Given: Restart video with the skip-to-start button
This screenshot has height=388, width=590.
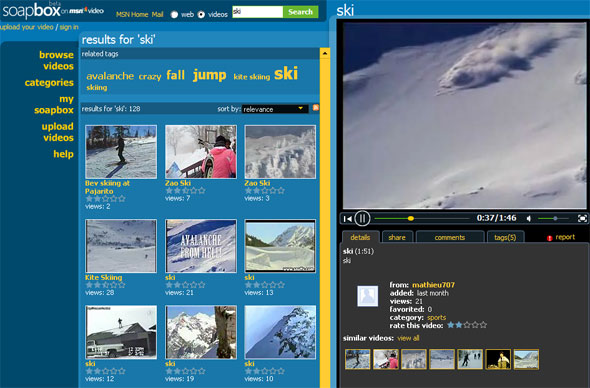Looking at the screenshot, I should click(348, 219).
